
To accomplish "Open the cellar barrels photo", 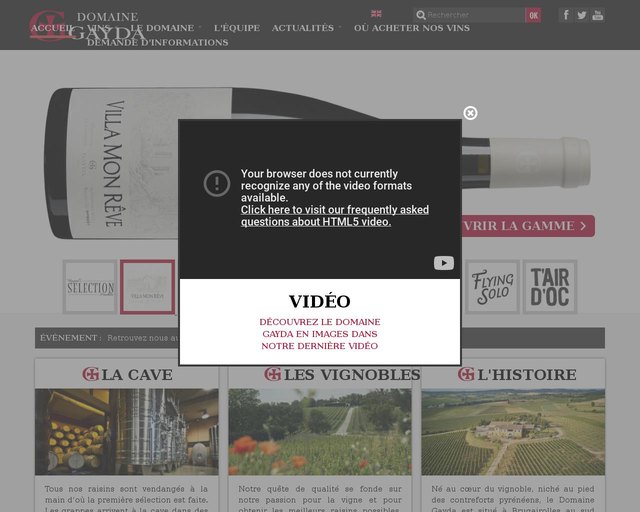I will click(x=127, y=432).
